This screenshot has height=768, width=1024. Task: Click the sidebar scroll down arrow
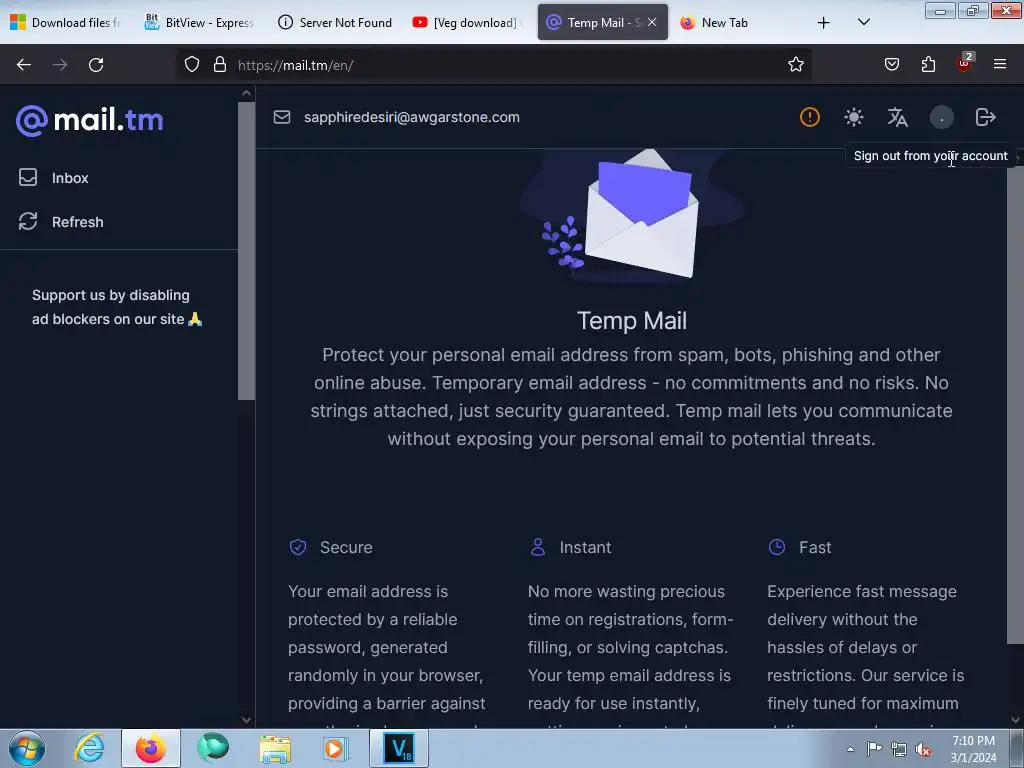[246, 720]
